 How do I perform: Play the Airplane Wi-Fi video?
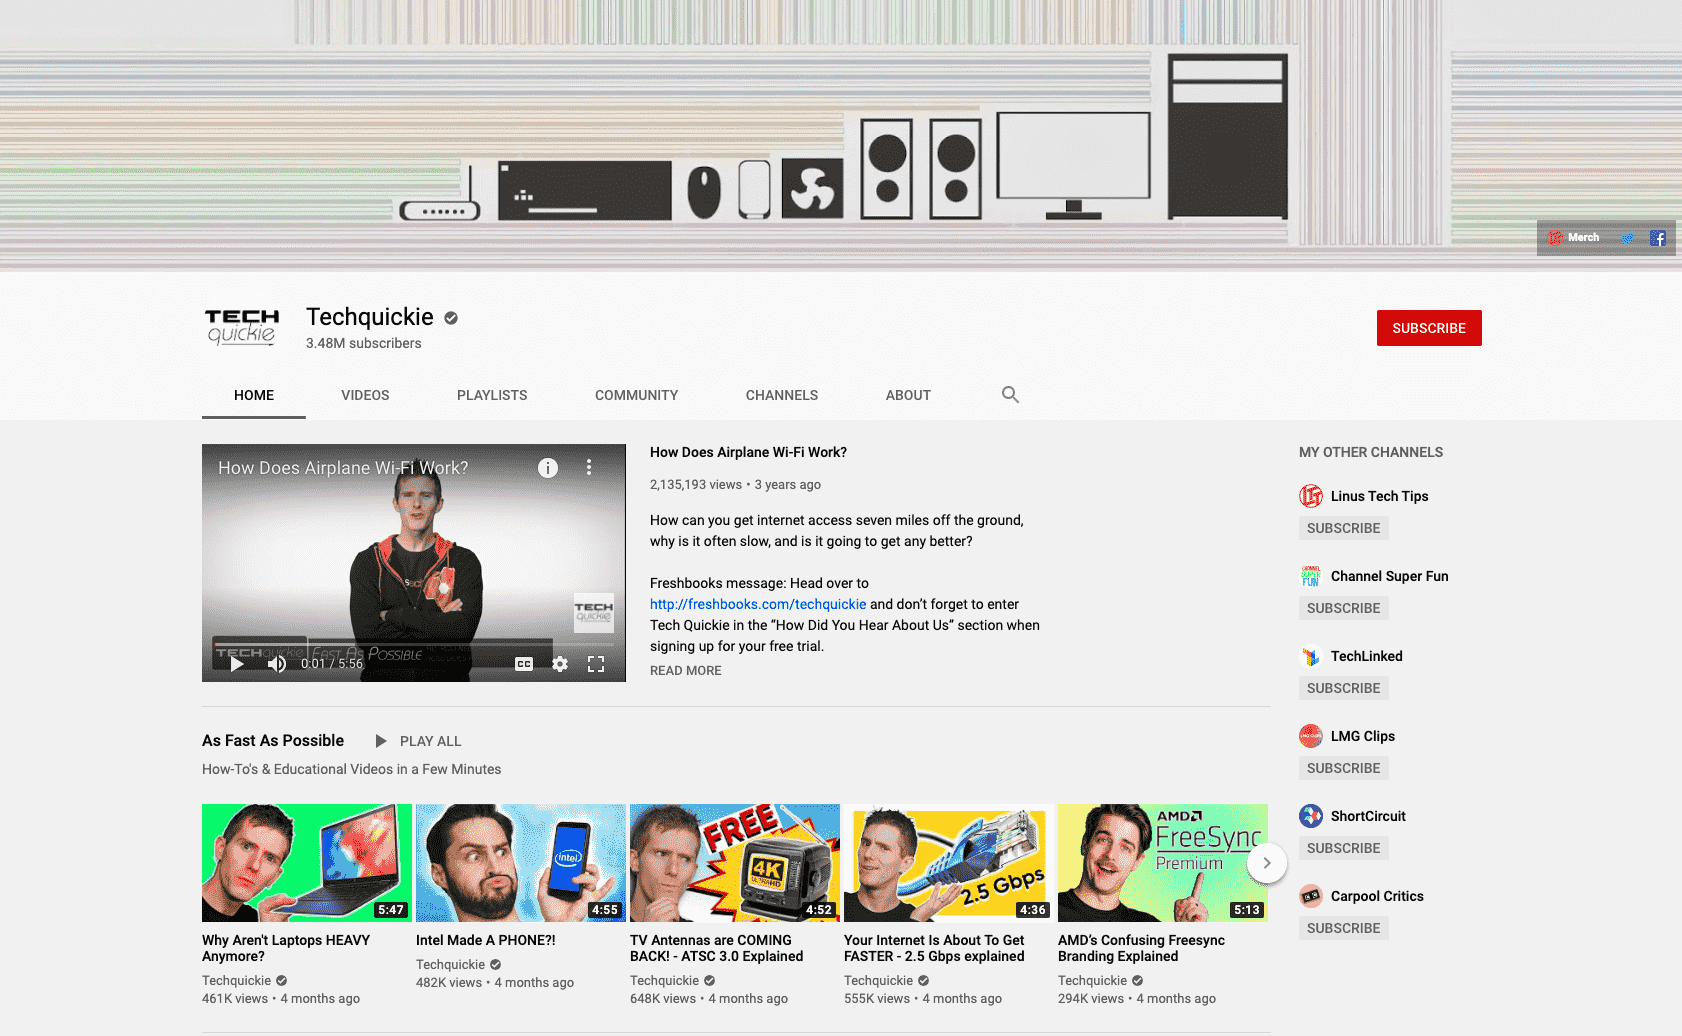[x=237, y=664]
